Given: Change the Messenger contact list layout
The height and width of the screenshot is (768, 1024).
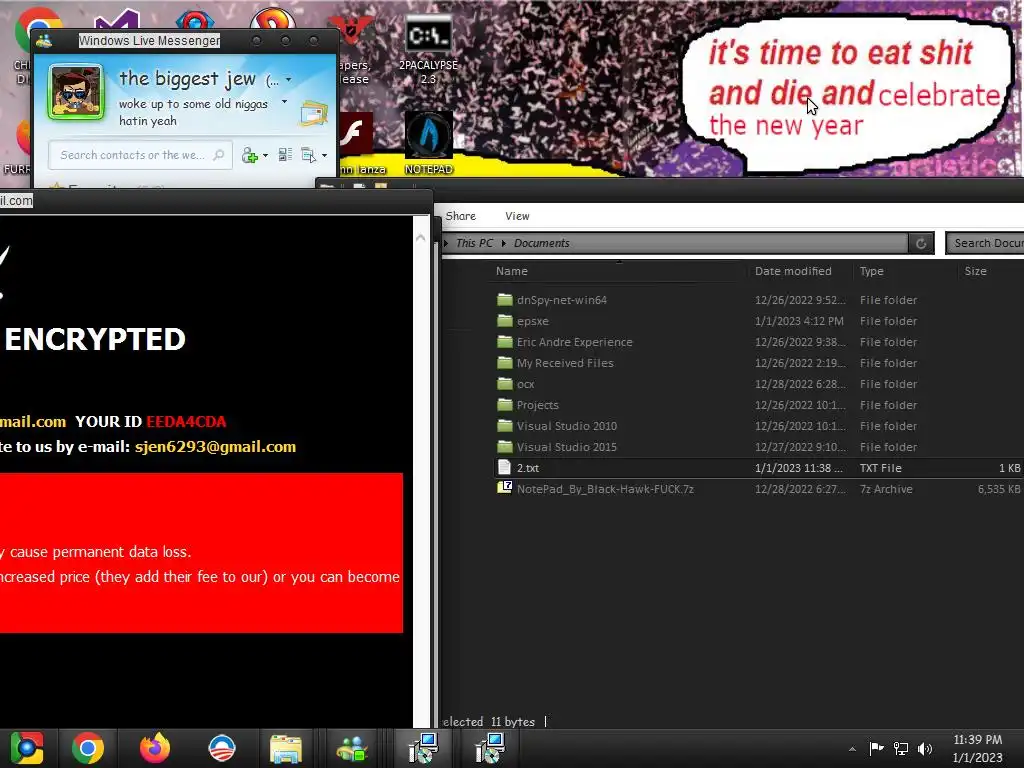Looking at the screenshot, I should 285,155.
